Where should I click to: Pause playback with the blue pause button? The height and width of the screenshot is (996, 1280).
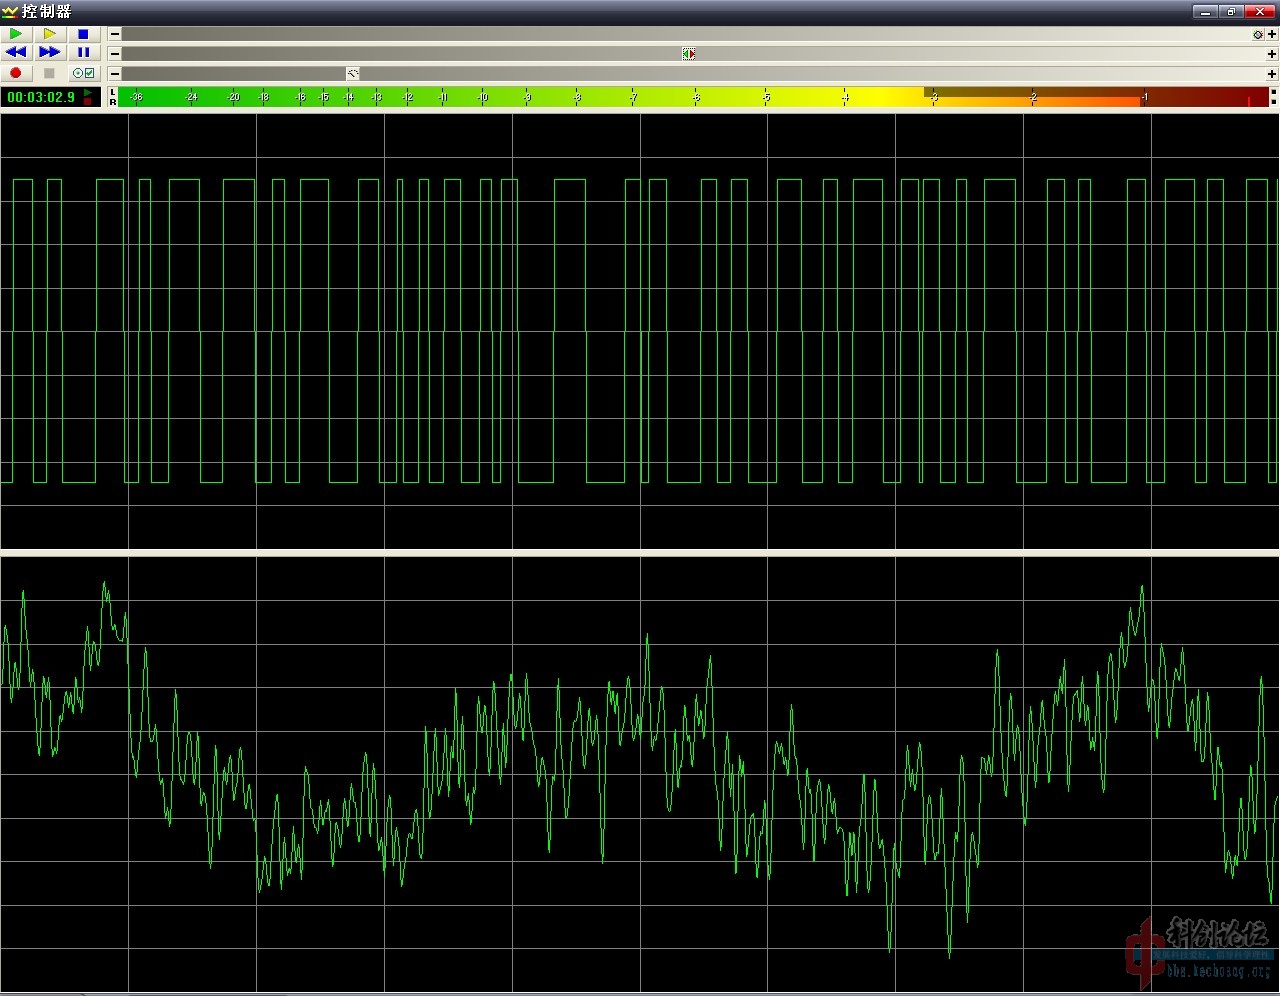(x=84, y=53)
